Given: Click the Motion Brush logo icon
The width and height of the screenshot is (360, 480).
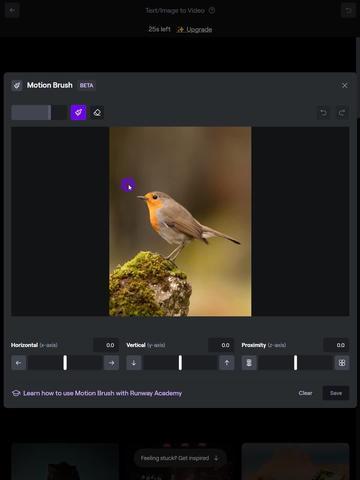Looking at the screenshot, I should click(x=17, y=86).
